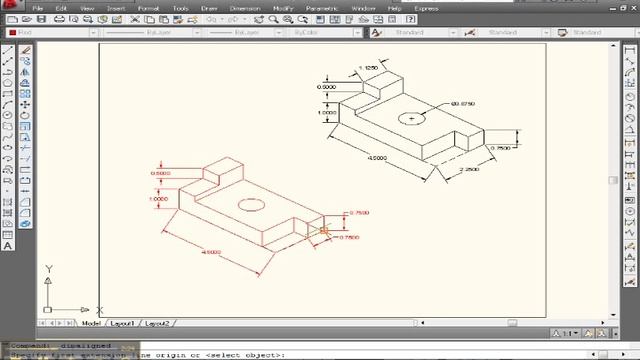Select the Radius dimension tool
640x360 pixels.
630,97
